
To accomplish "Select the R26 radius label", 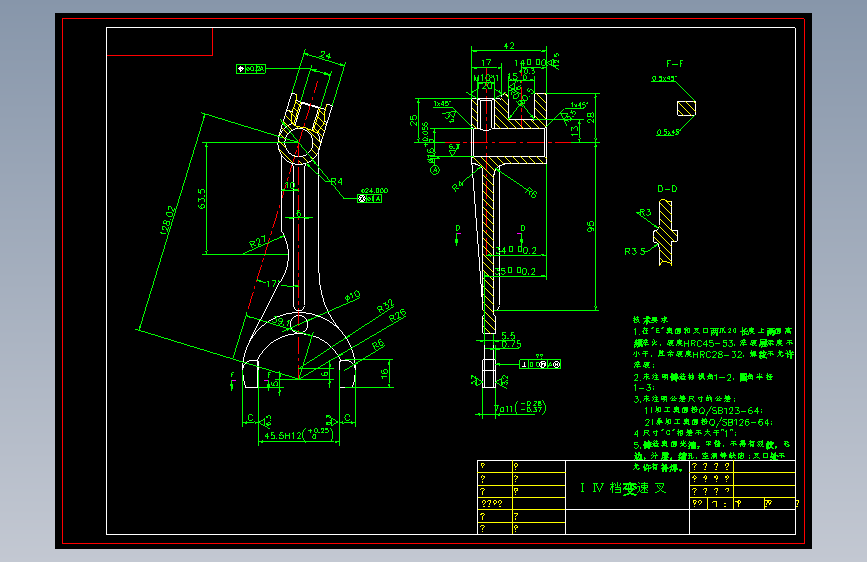I will click(x=397, y=315).
